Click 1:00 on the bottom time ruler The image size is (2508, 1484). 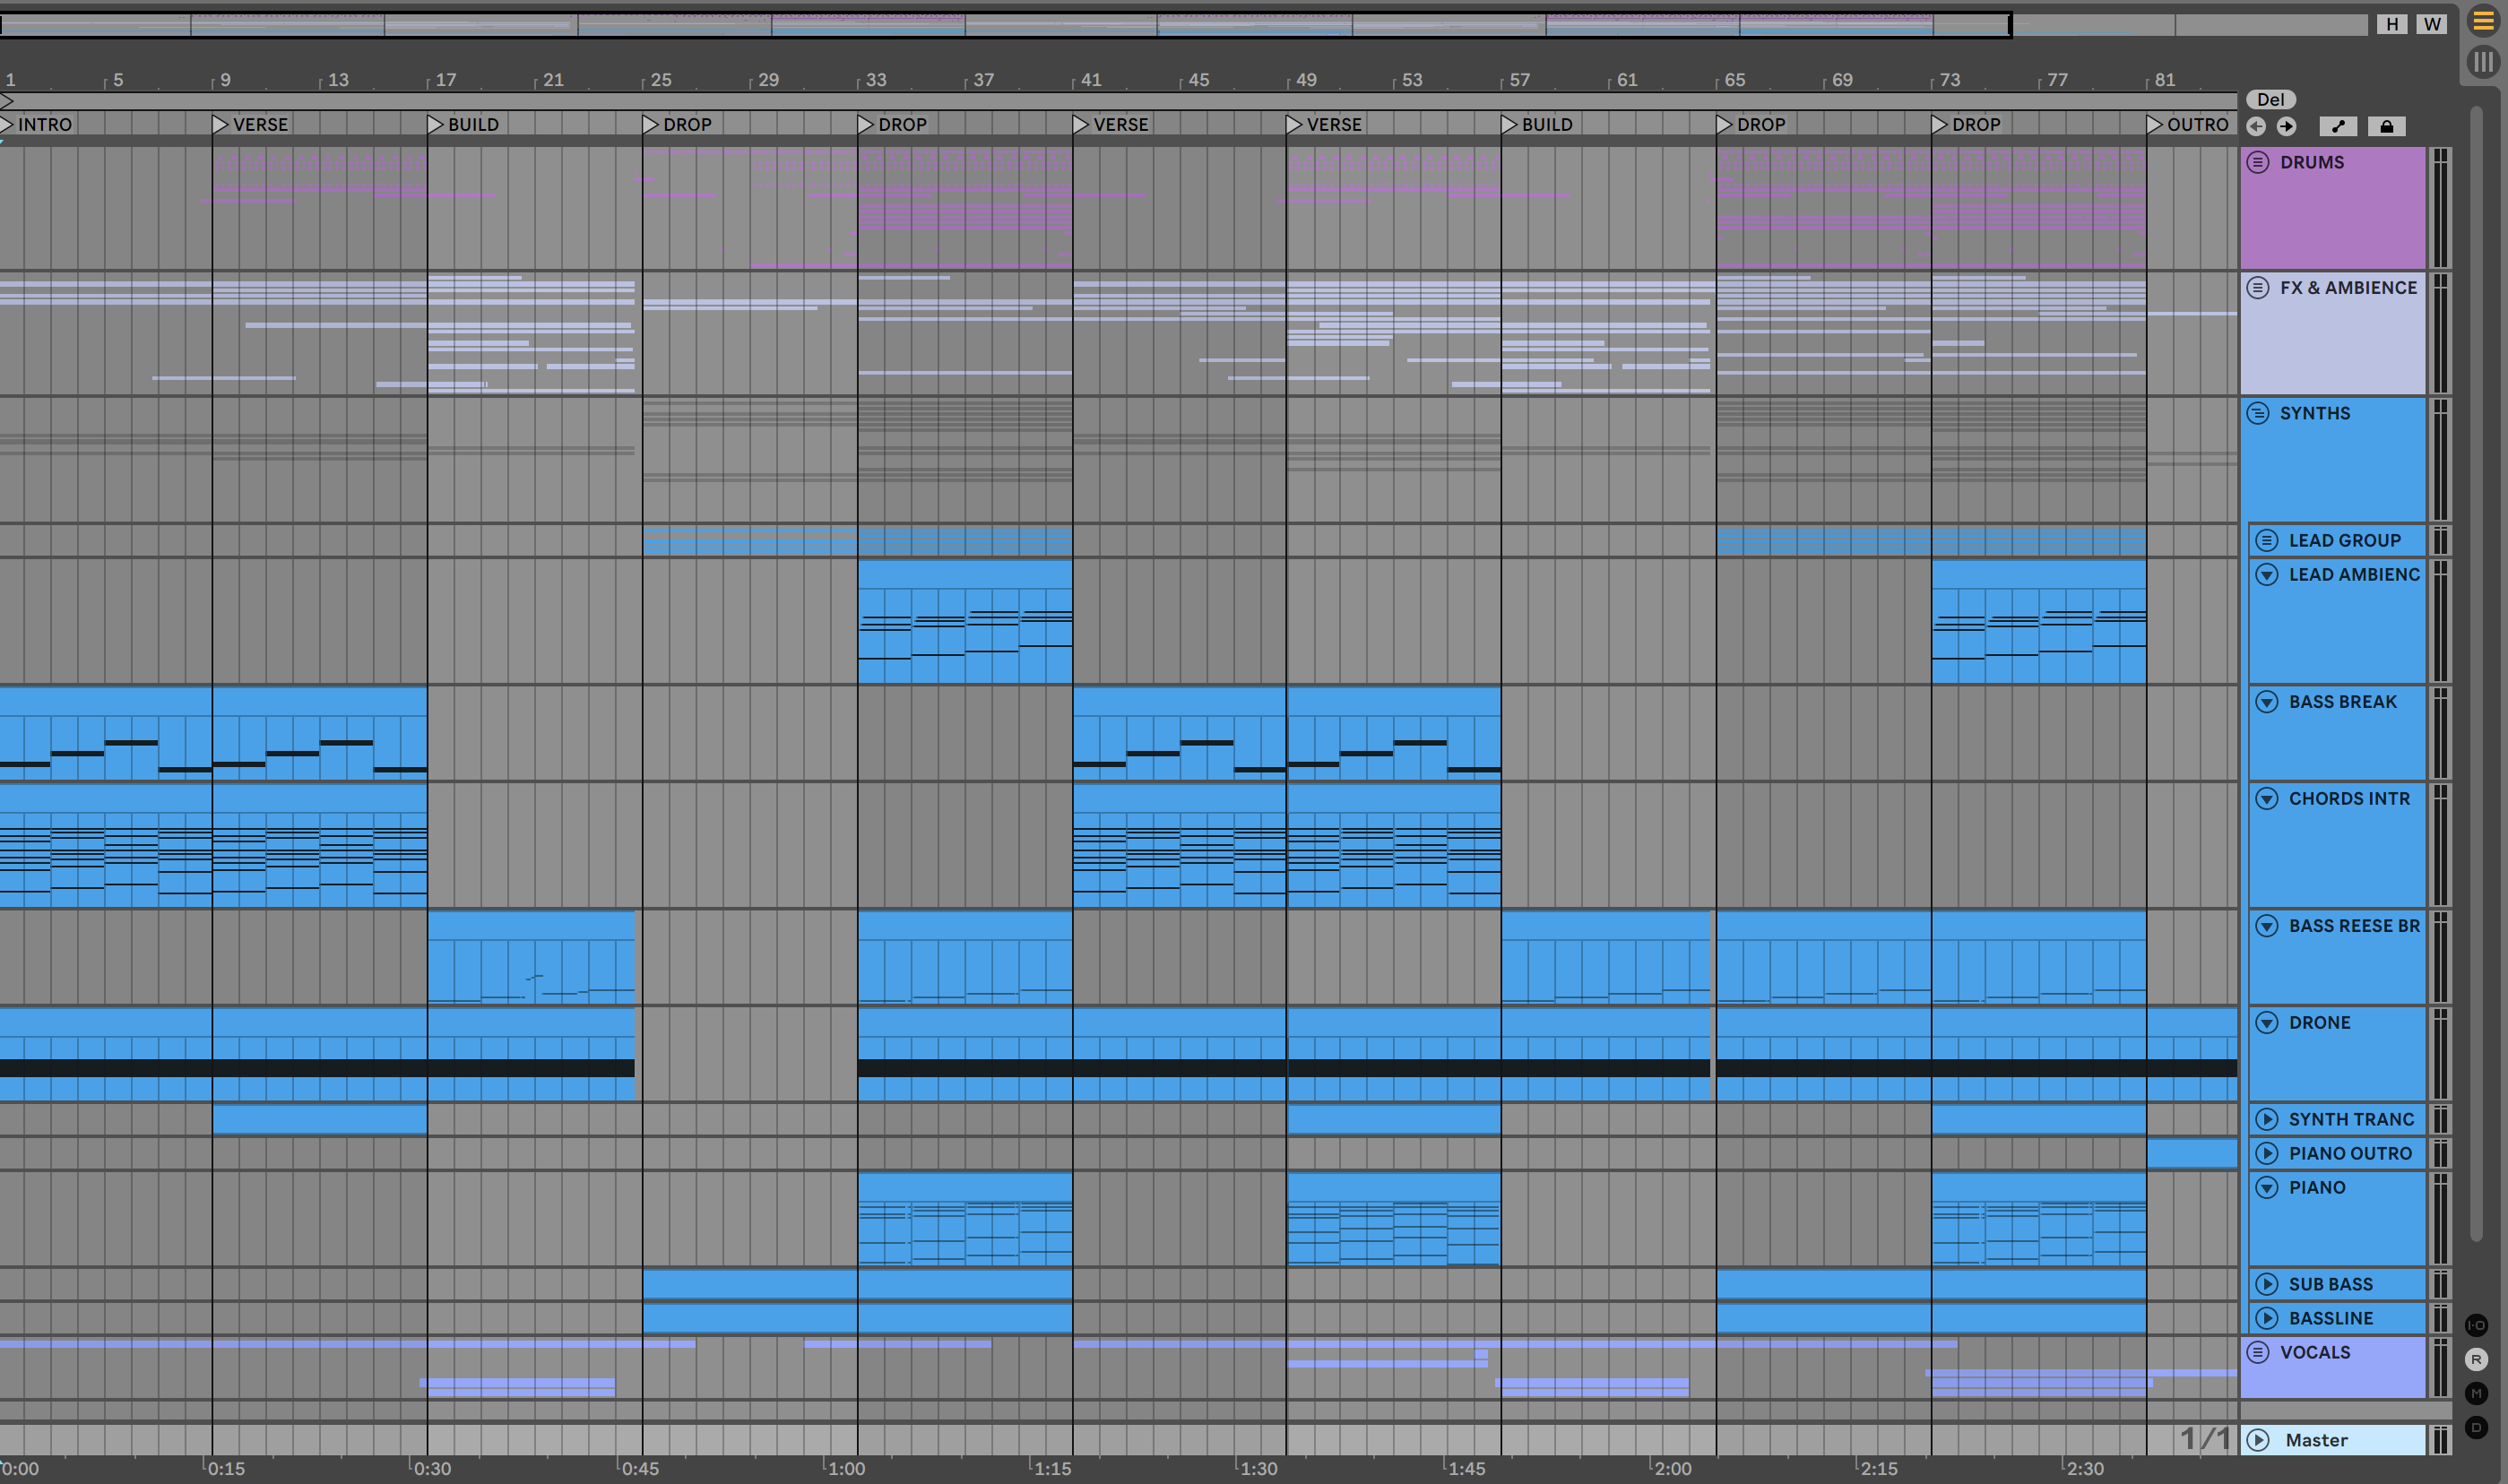[846, 1468]
